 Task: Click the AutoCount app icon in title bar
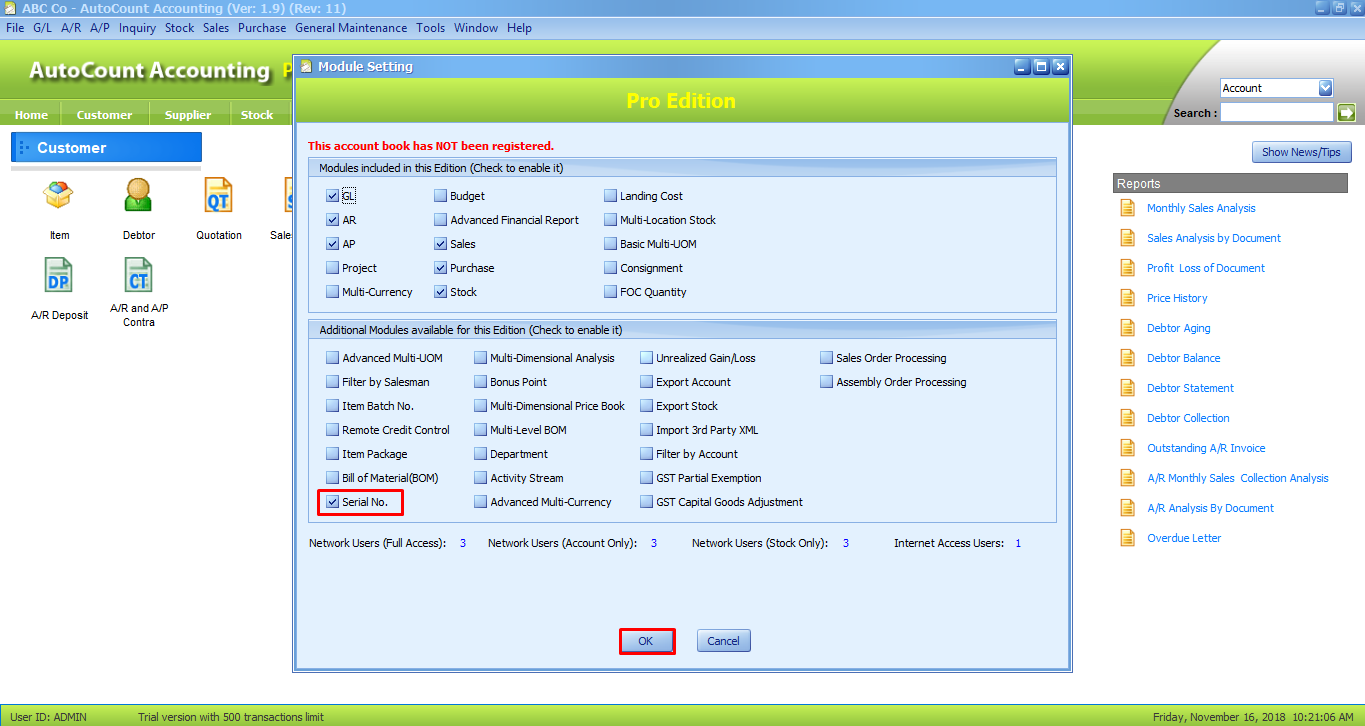point(10,8)
